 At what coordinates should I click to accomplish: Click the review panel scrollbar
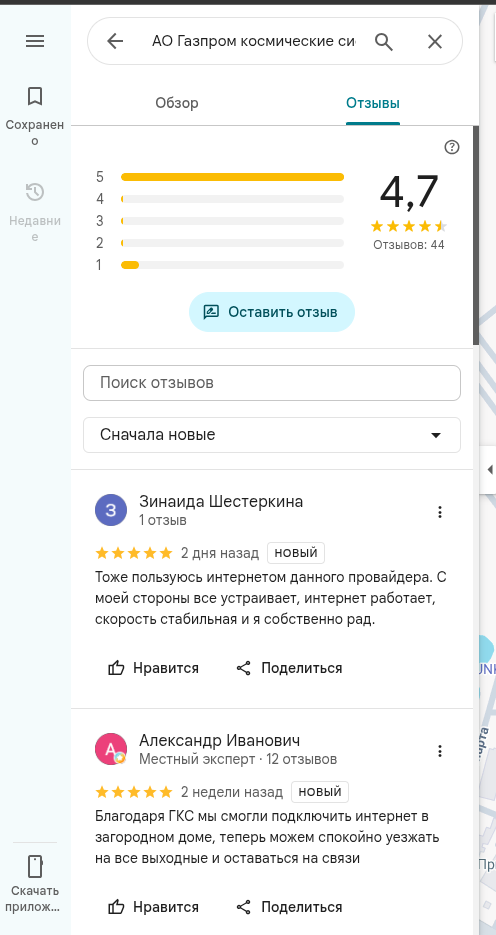point(476,235)
